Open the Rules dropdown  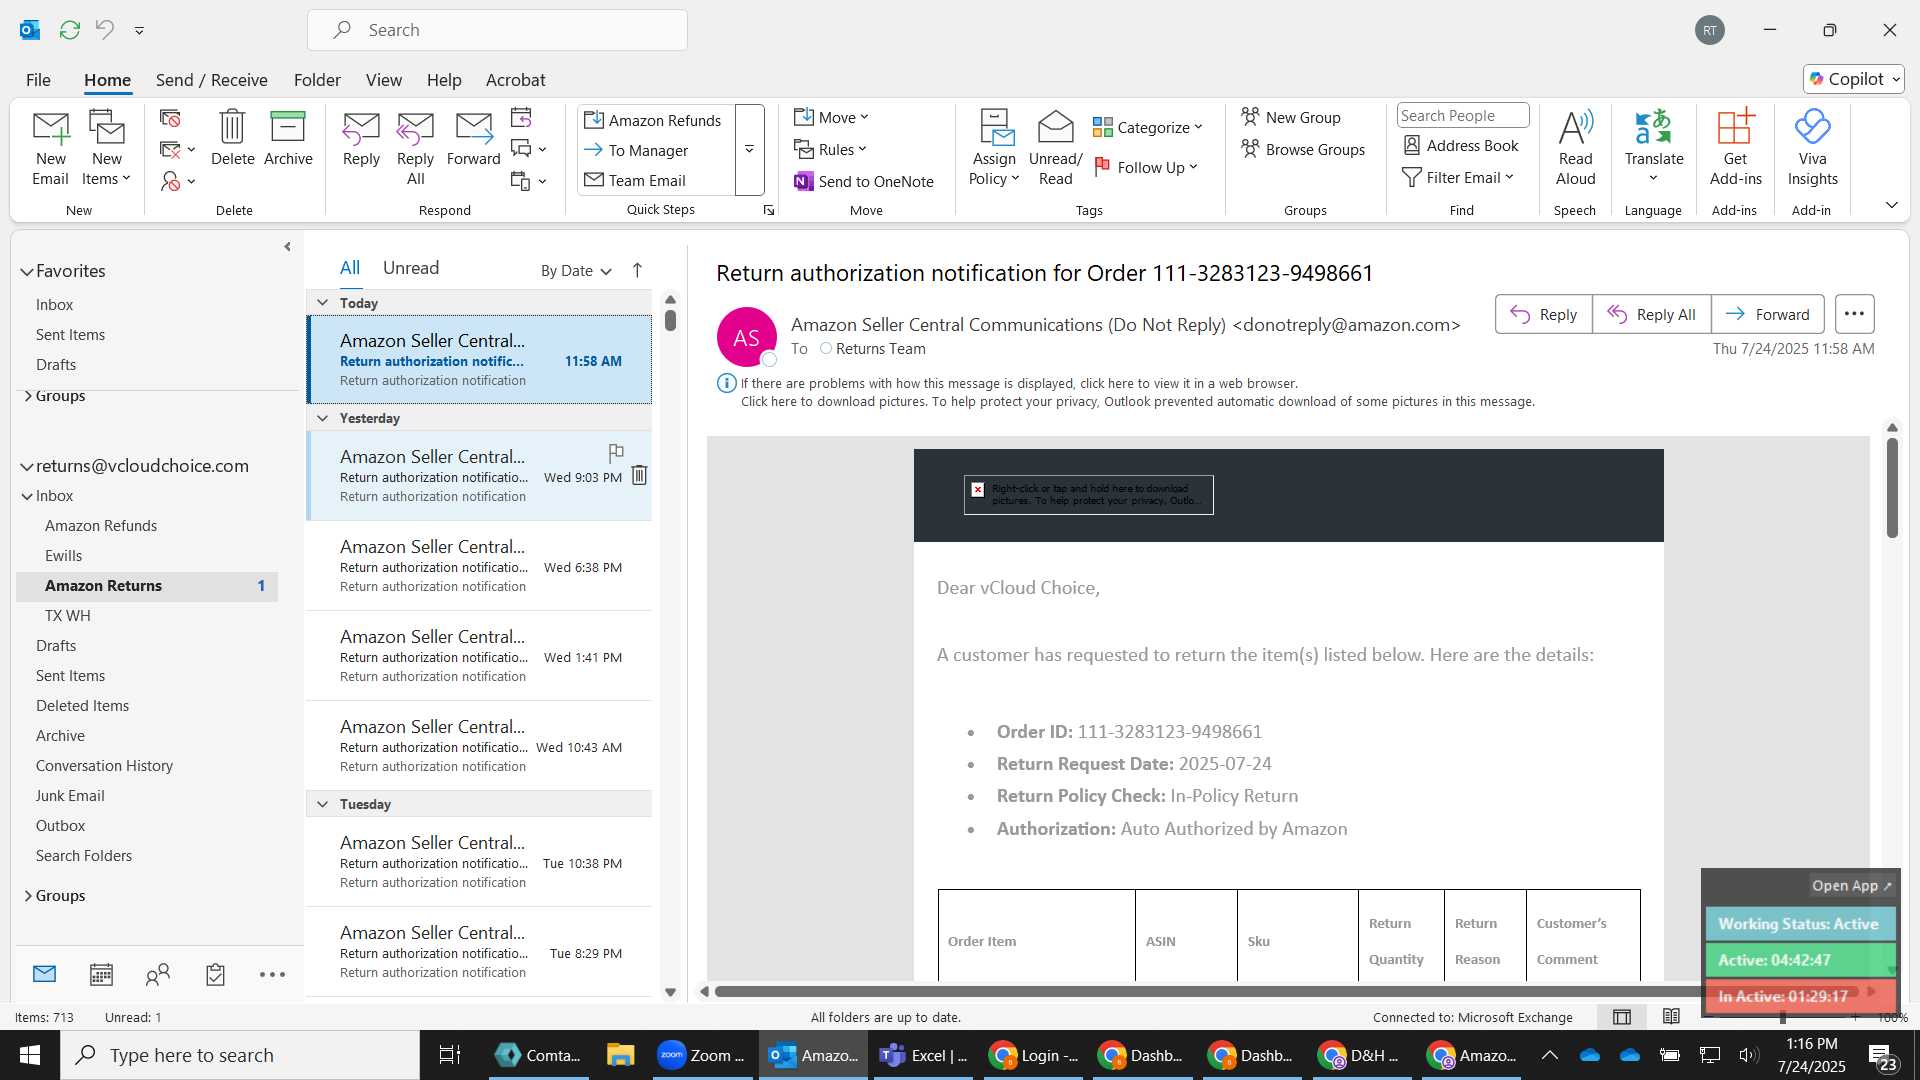tap(831, 149)
